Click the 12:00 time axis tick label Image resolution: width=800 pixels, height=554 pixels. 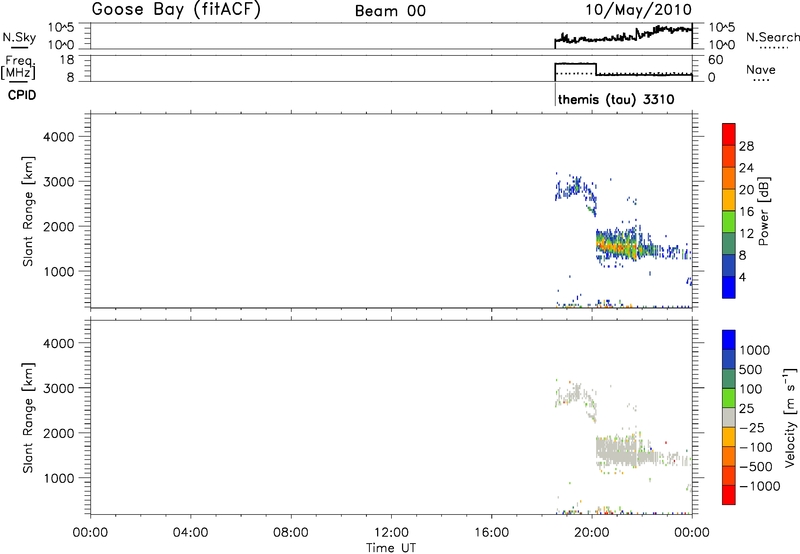[391, 533]
